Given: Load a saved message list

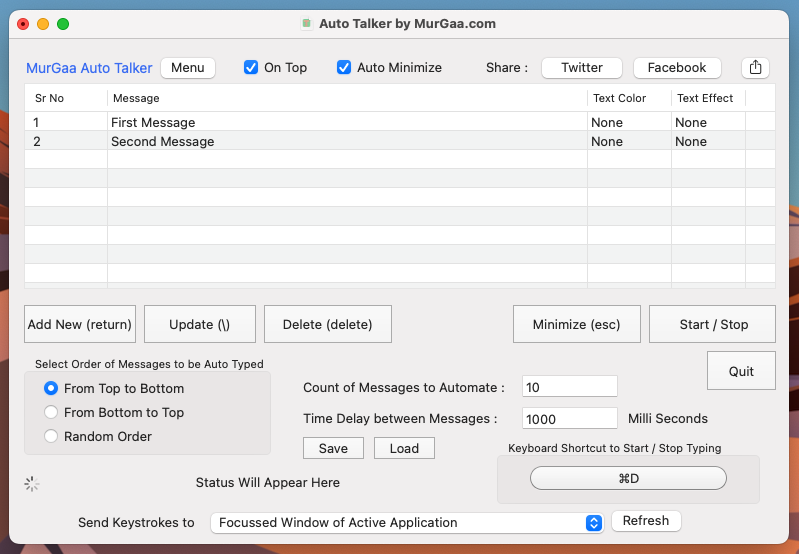Looking at the screenshot, I should click(x=404, y=448).
